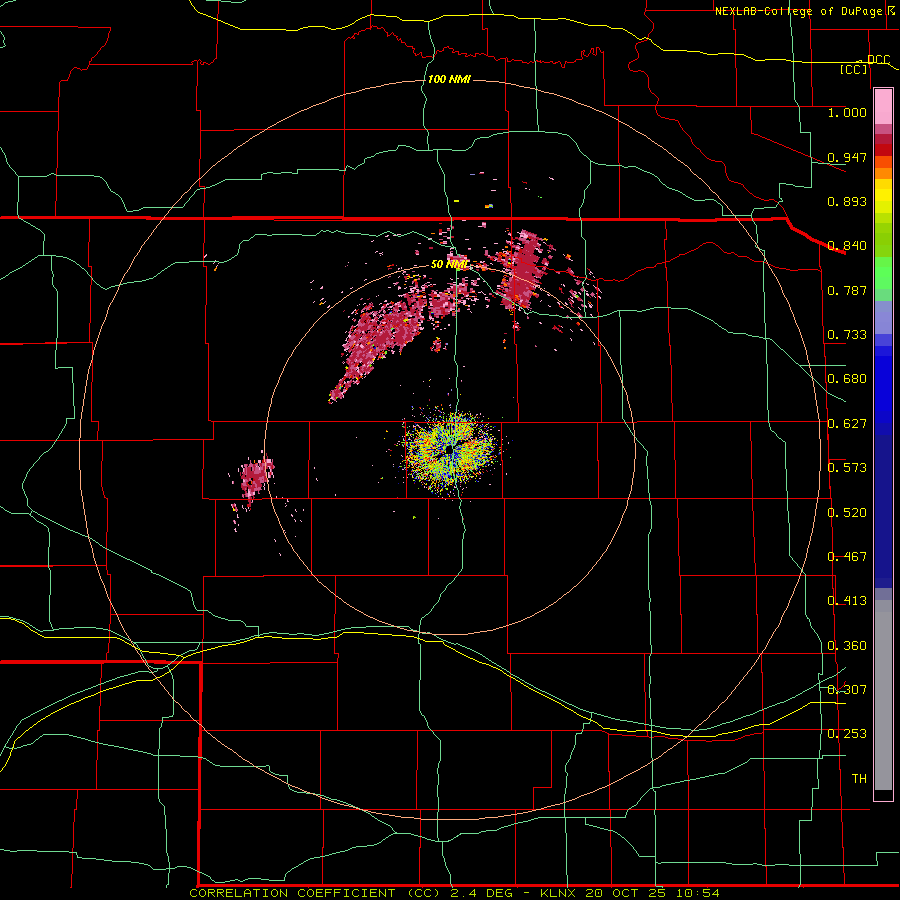
Task: Click the 50 NMI range ring label
Action: 449,264
